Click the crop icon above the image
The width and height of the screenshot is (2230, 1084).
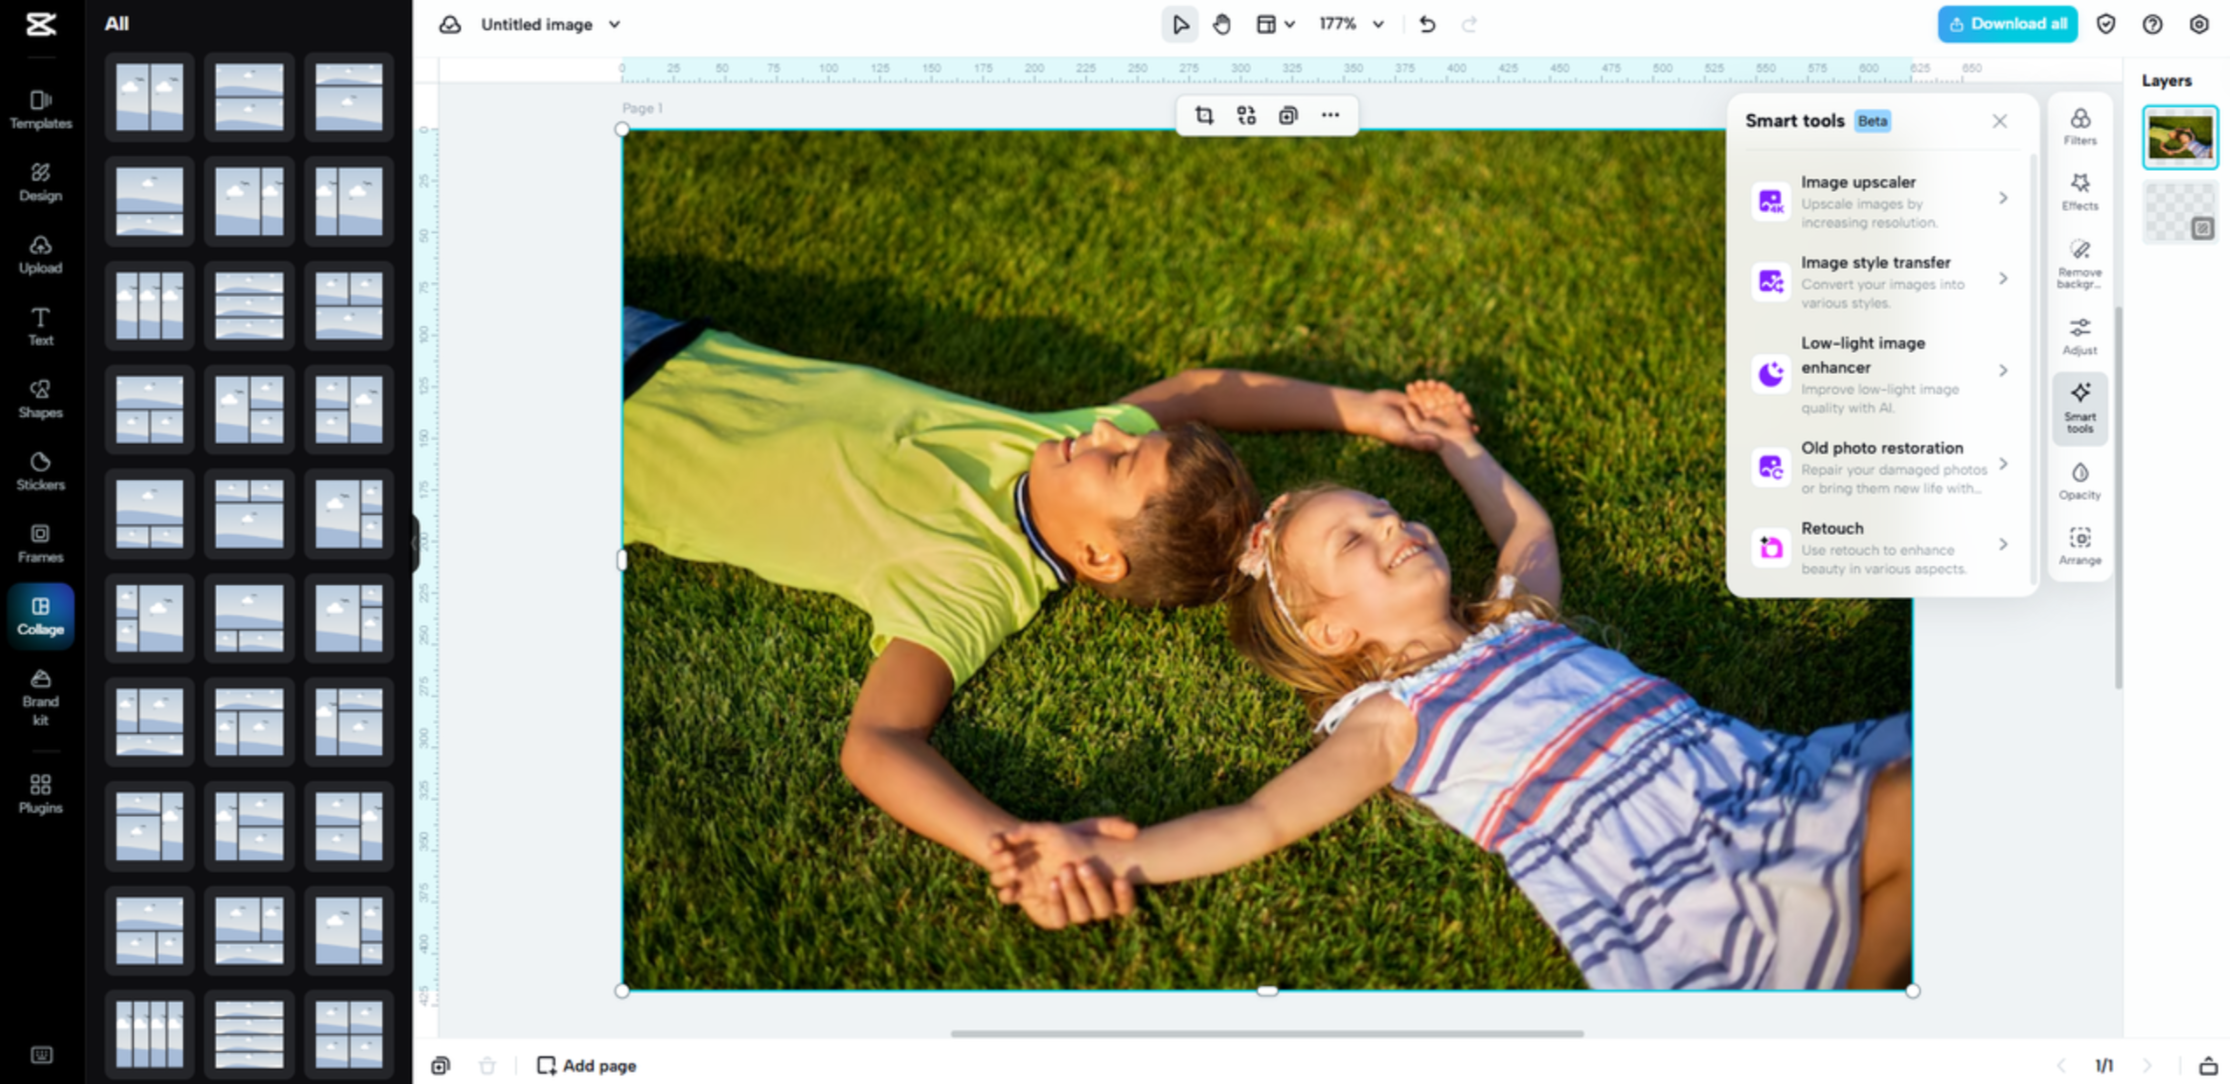coord(1203,115)
